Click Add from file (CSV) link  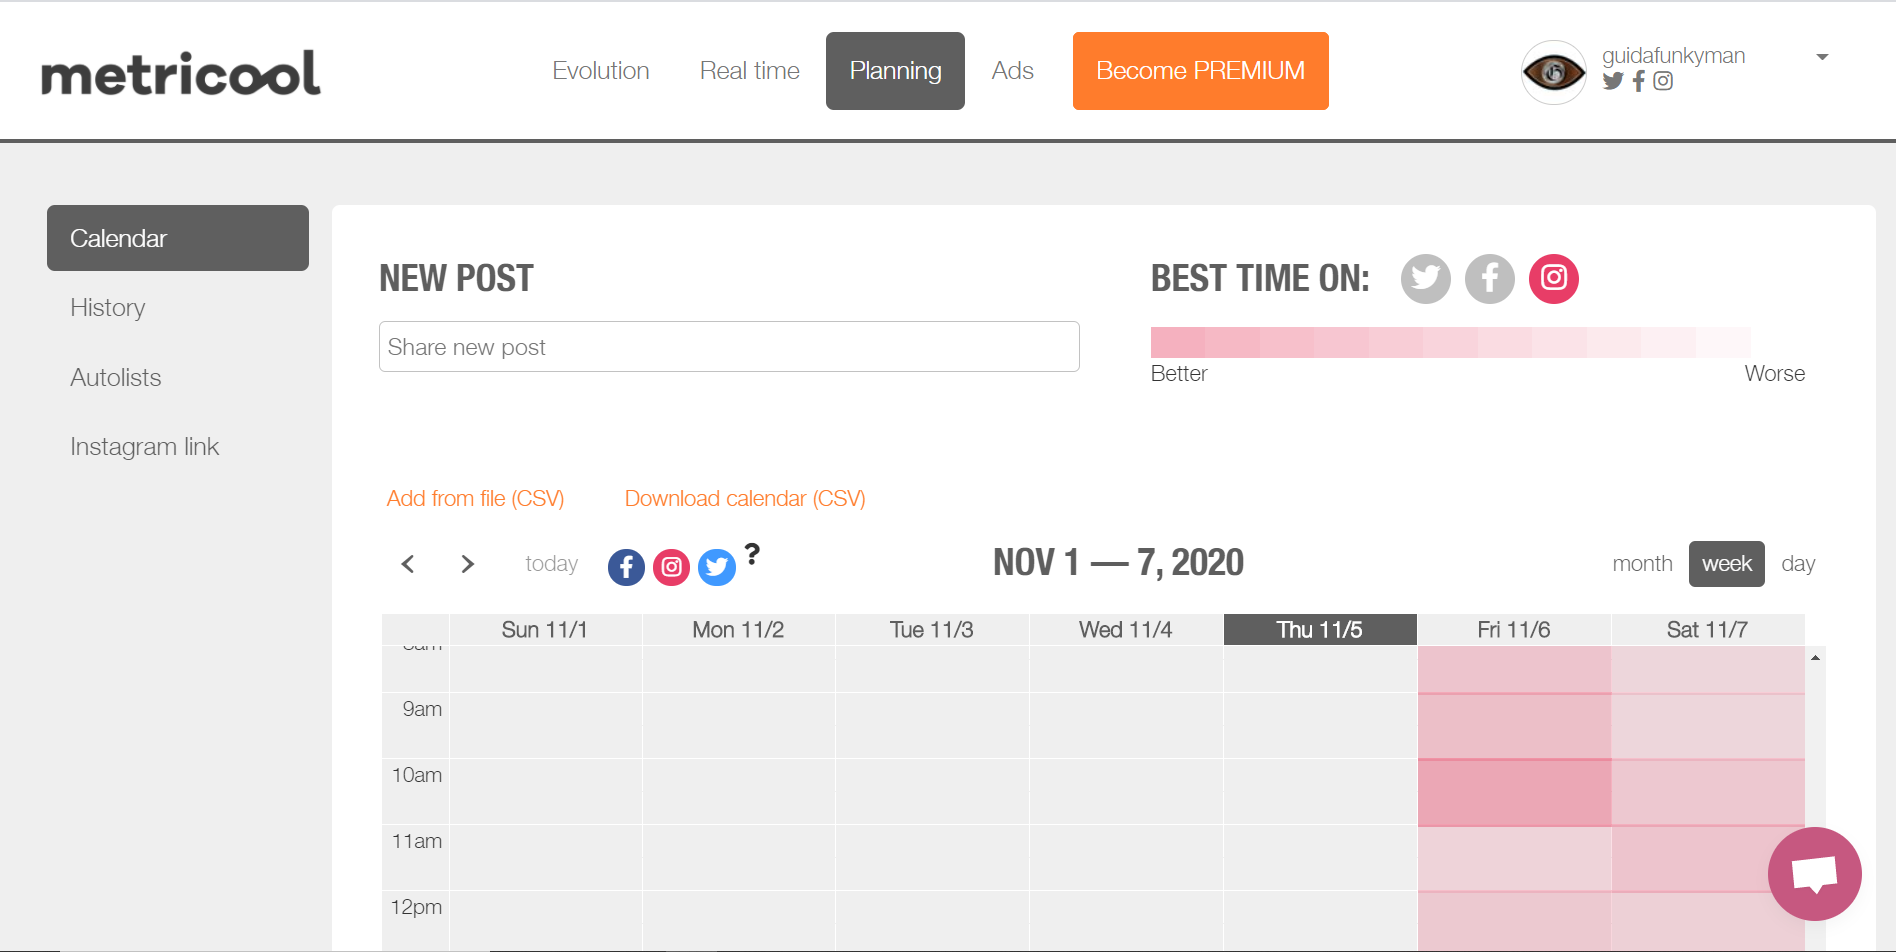click(475, 498)
